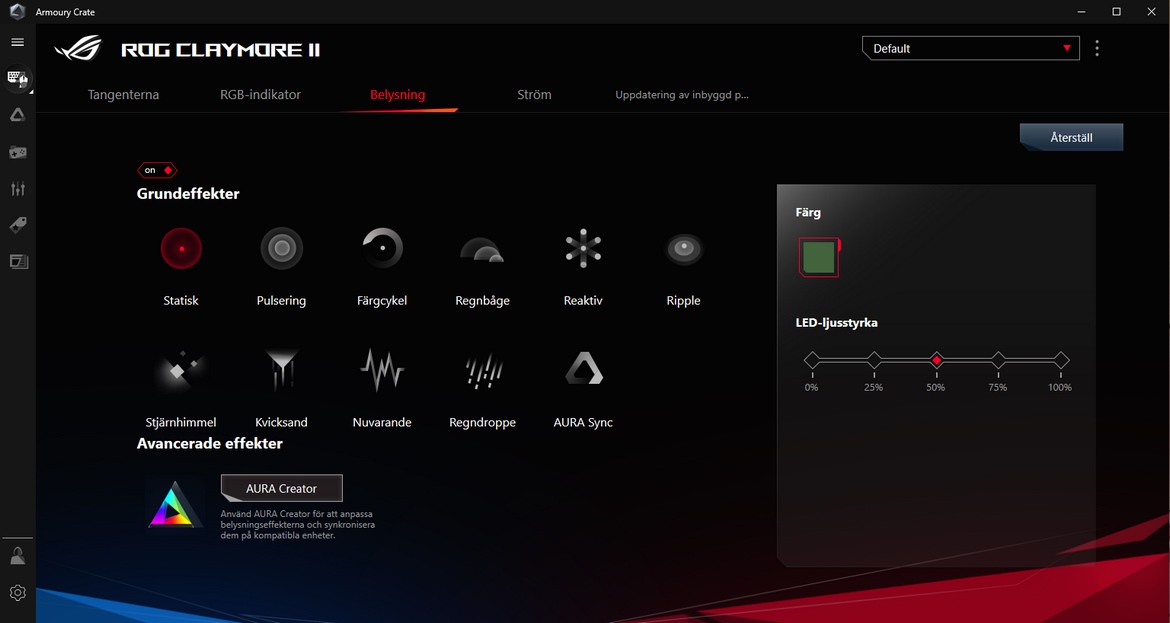Enable the AURA Sync effect
Image resolution: width=1170 pixels, height=623 pixels.
583,371
